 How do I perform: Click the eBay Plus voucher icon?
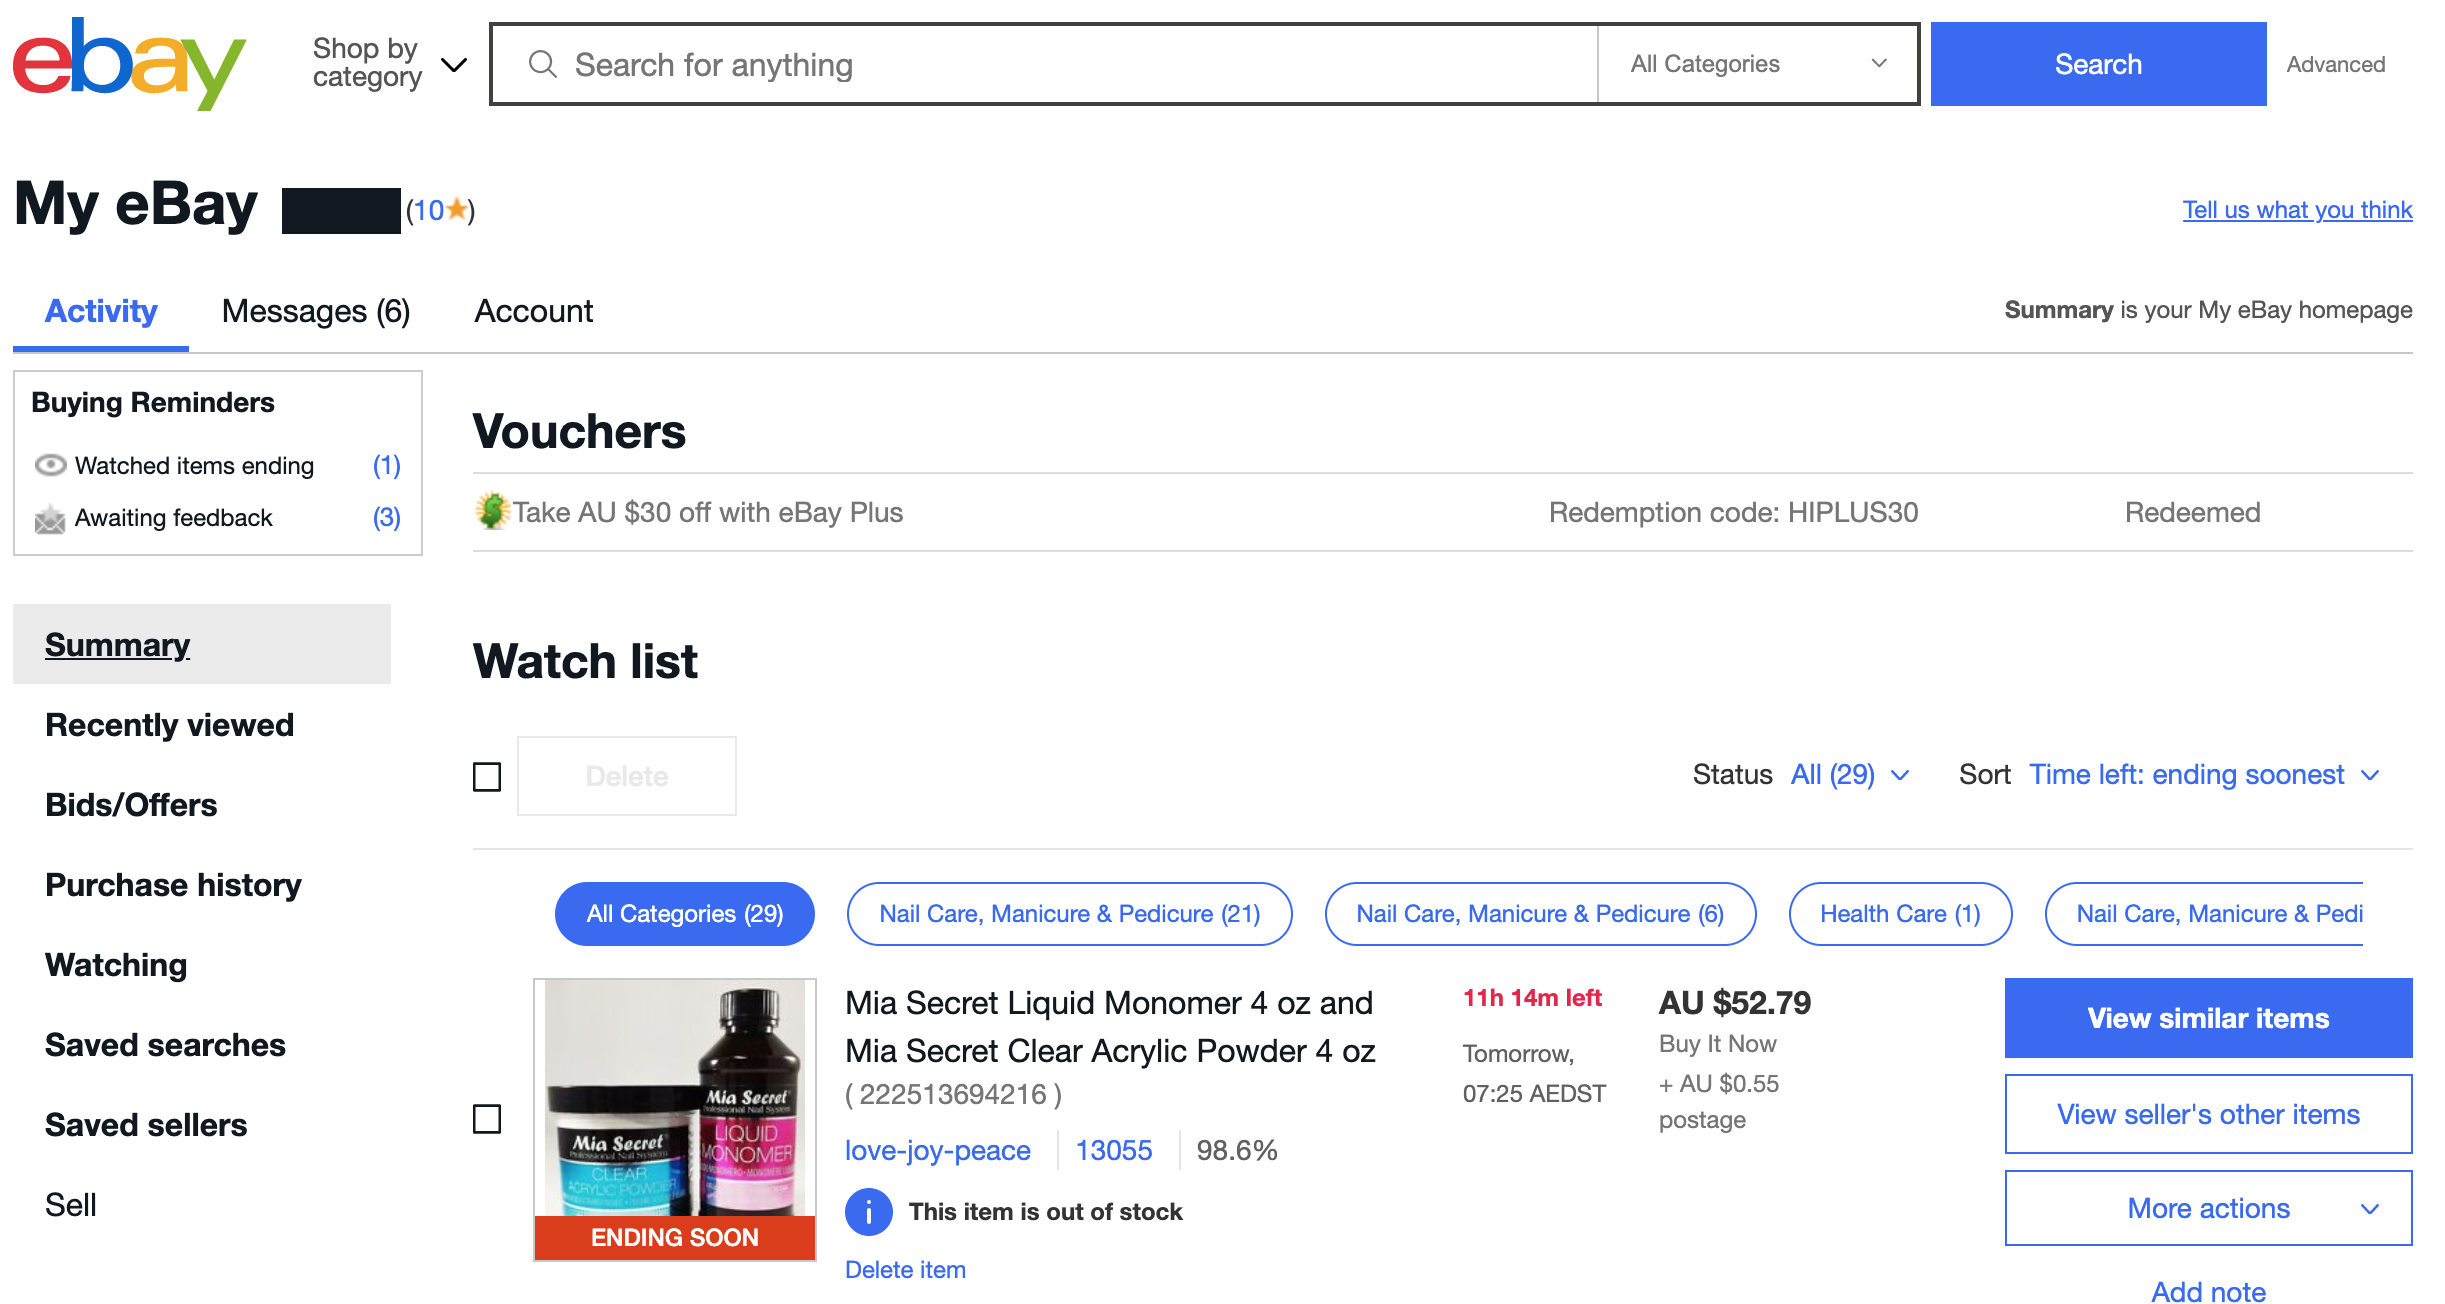pyautogui.click(x=491, y=511)
